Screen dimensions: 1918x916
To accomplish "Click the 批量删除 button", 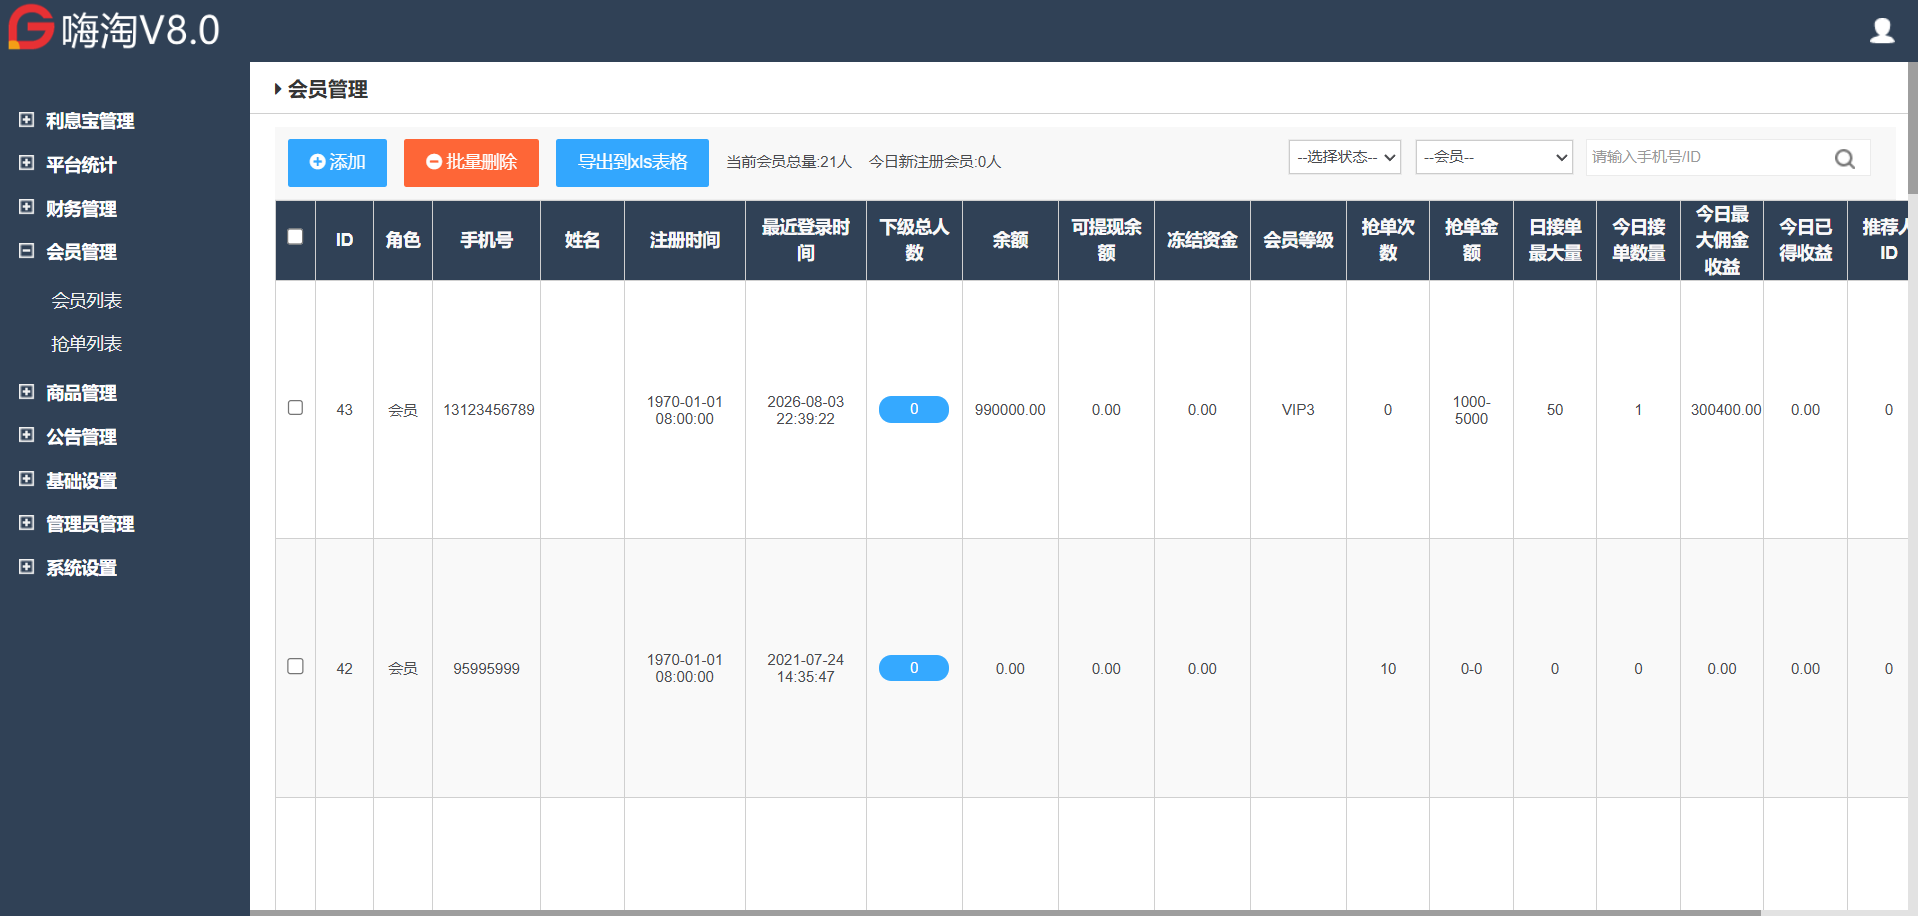I will pyautogui.click(x=471, y=162).
